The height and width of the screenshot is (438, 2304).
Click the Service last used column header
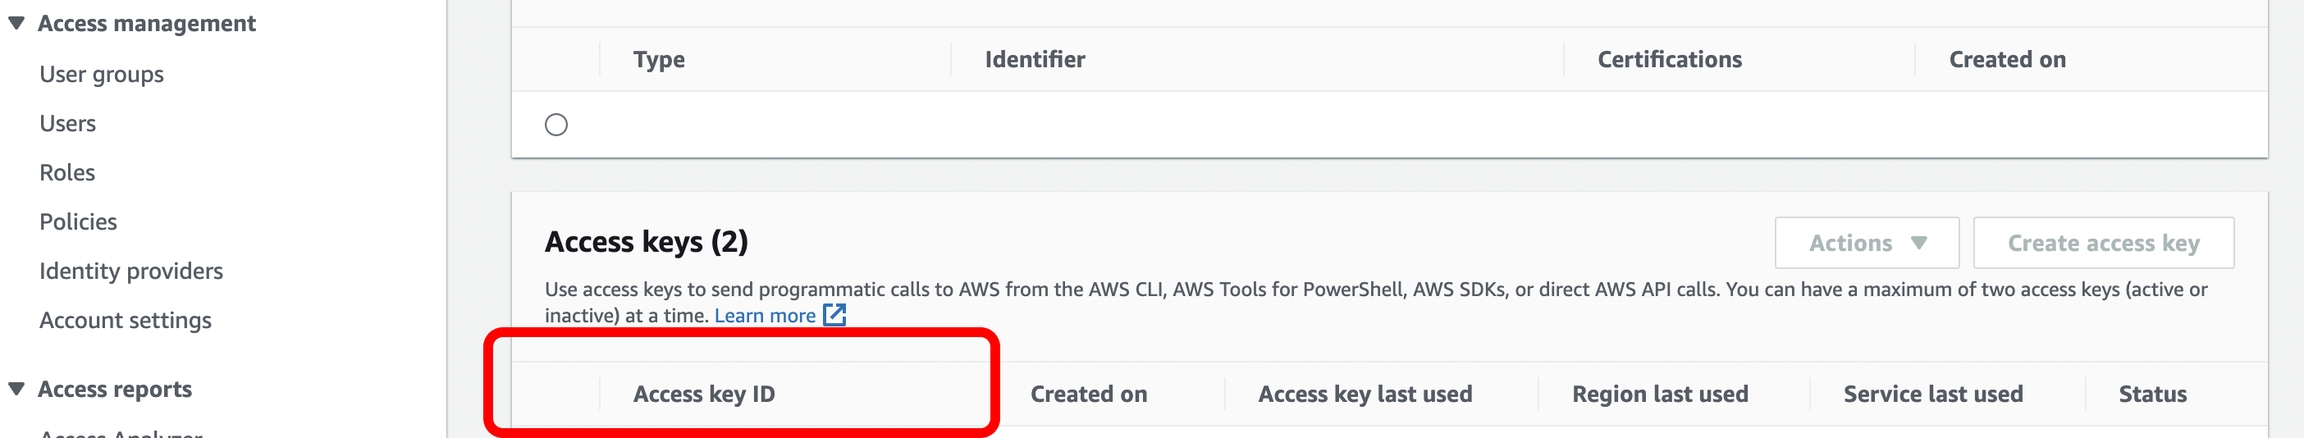tap(1933, 394)
